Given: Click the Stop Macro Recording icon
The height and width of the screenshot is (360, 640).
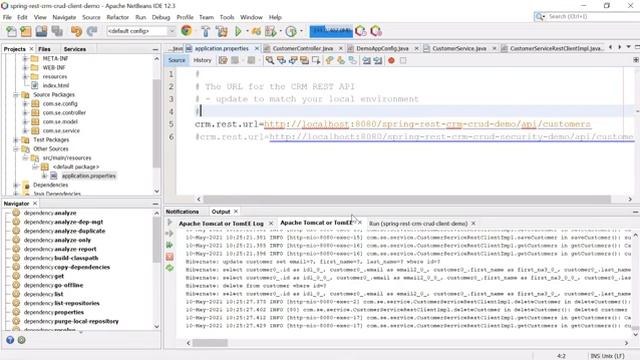Looking at the screenshot, I should [x=403, y=60].
